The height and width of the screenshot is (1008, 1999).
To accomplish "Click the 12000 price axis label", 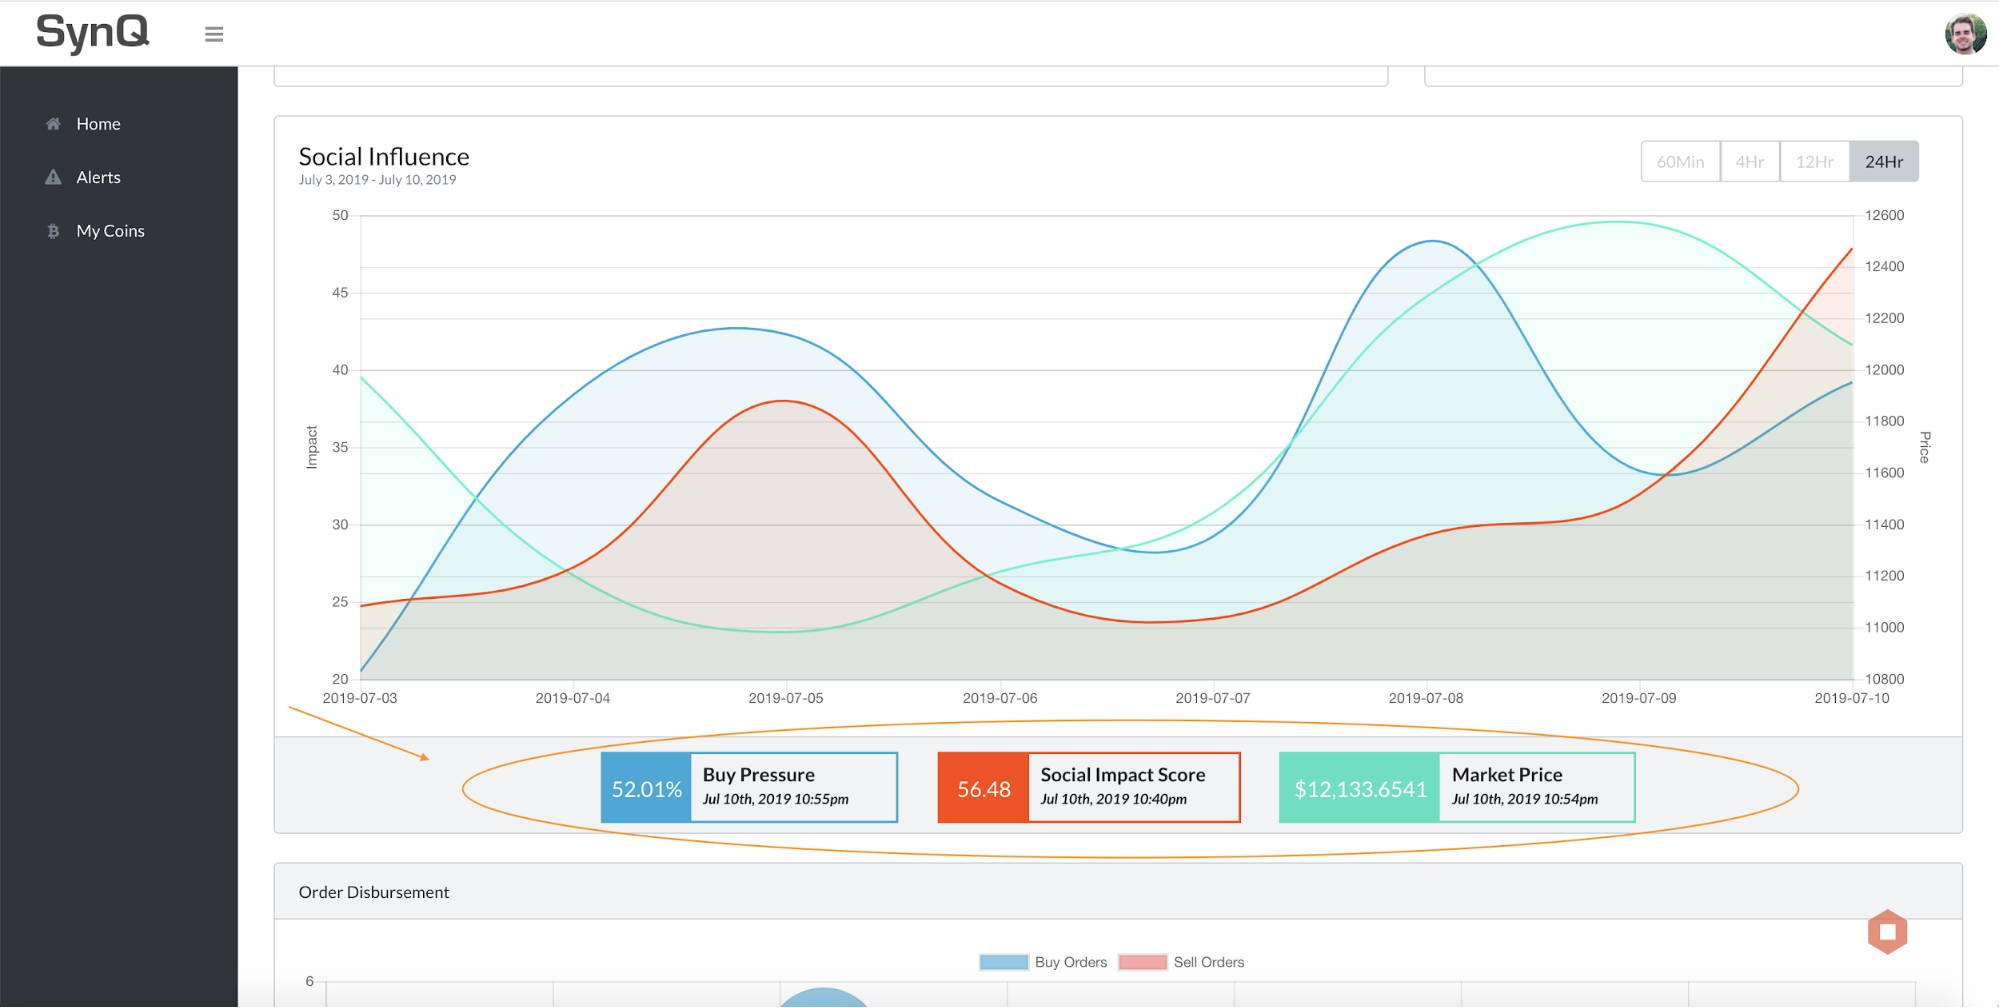I will coord(1885,370).
